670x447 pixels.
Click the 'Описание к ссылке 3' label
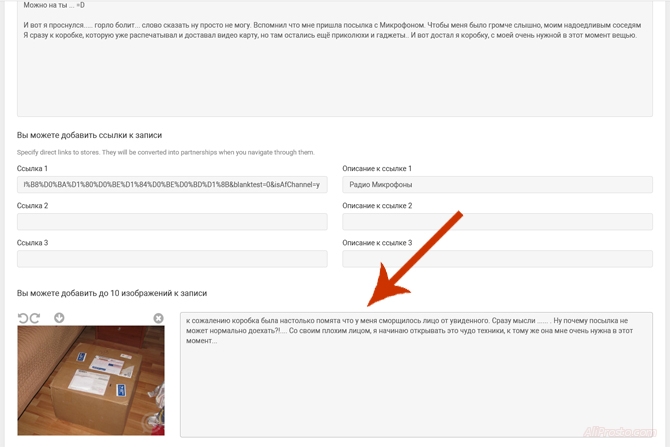(x=377, y=243)
